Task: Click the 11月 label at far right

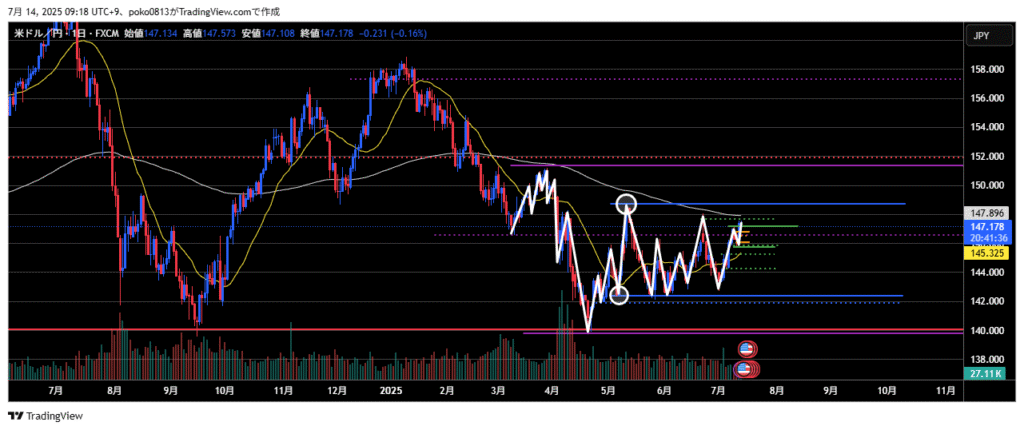Action: click(x=943, y=391)
